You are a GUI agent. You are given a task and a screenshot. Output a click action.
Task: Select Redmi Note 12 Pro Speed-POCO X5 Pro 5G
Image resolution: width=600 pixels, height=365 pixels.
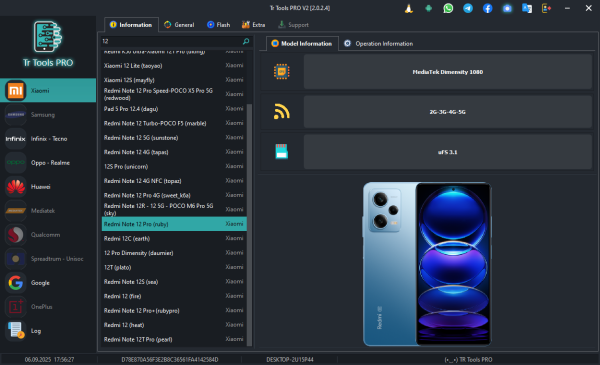click(x=174, y=94)
